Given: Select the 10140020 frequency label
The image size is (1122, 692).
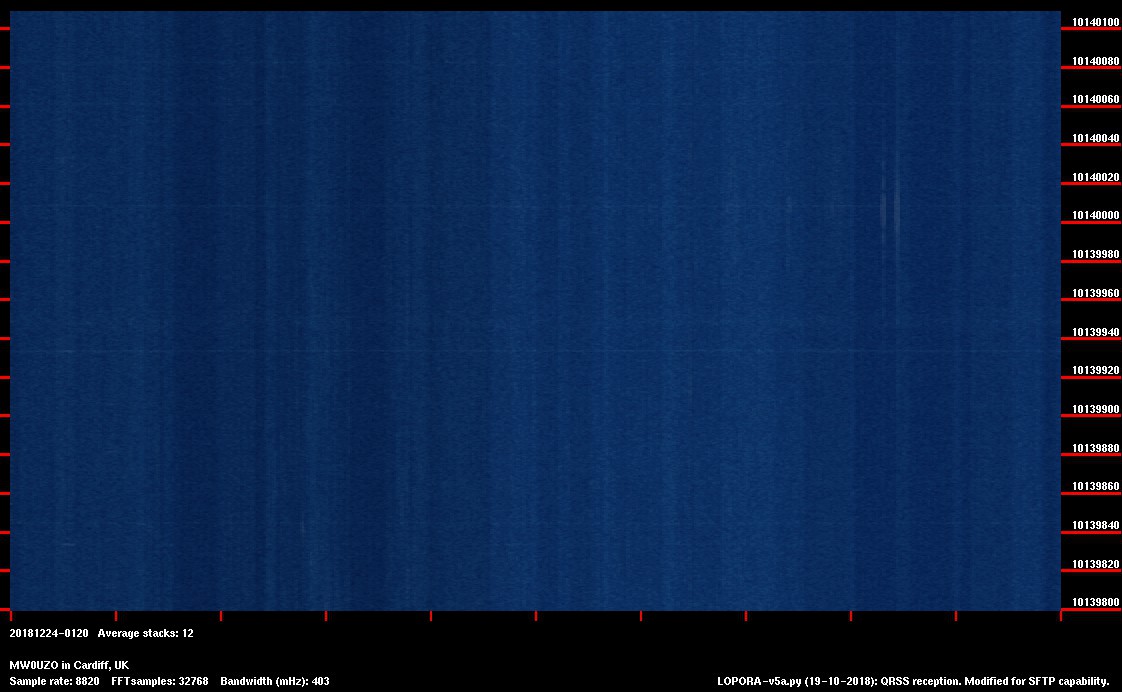Looking at the screenshot, I should click(x=1095, y=178).
